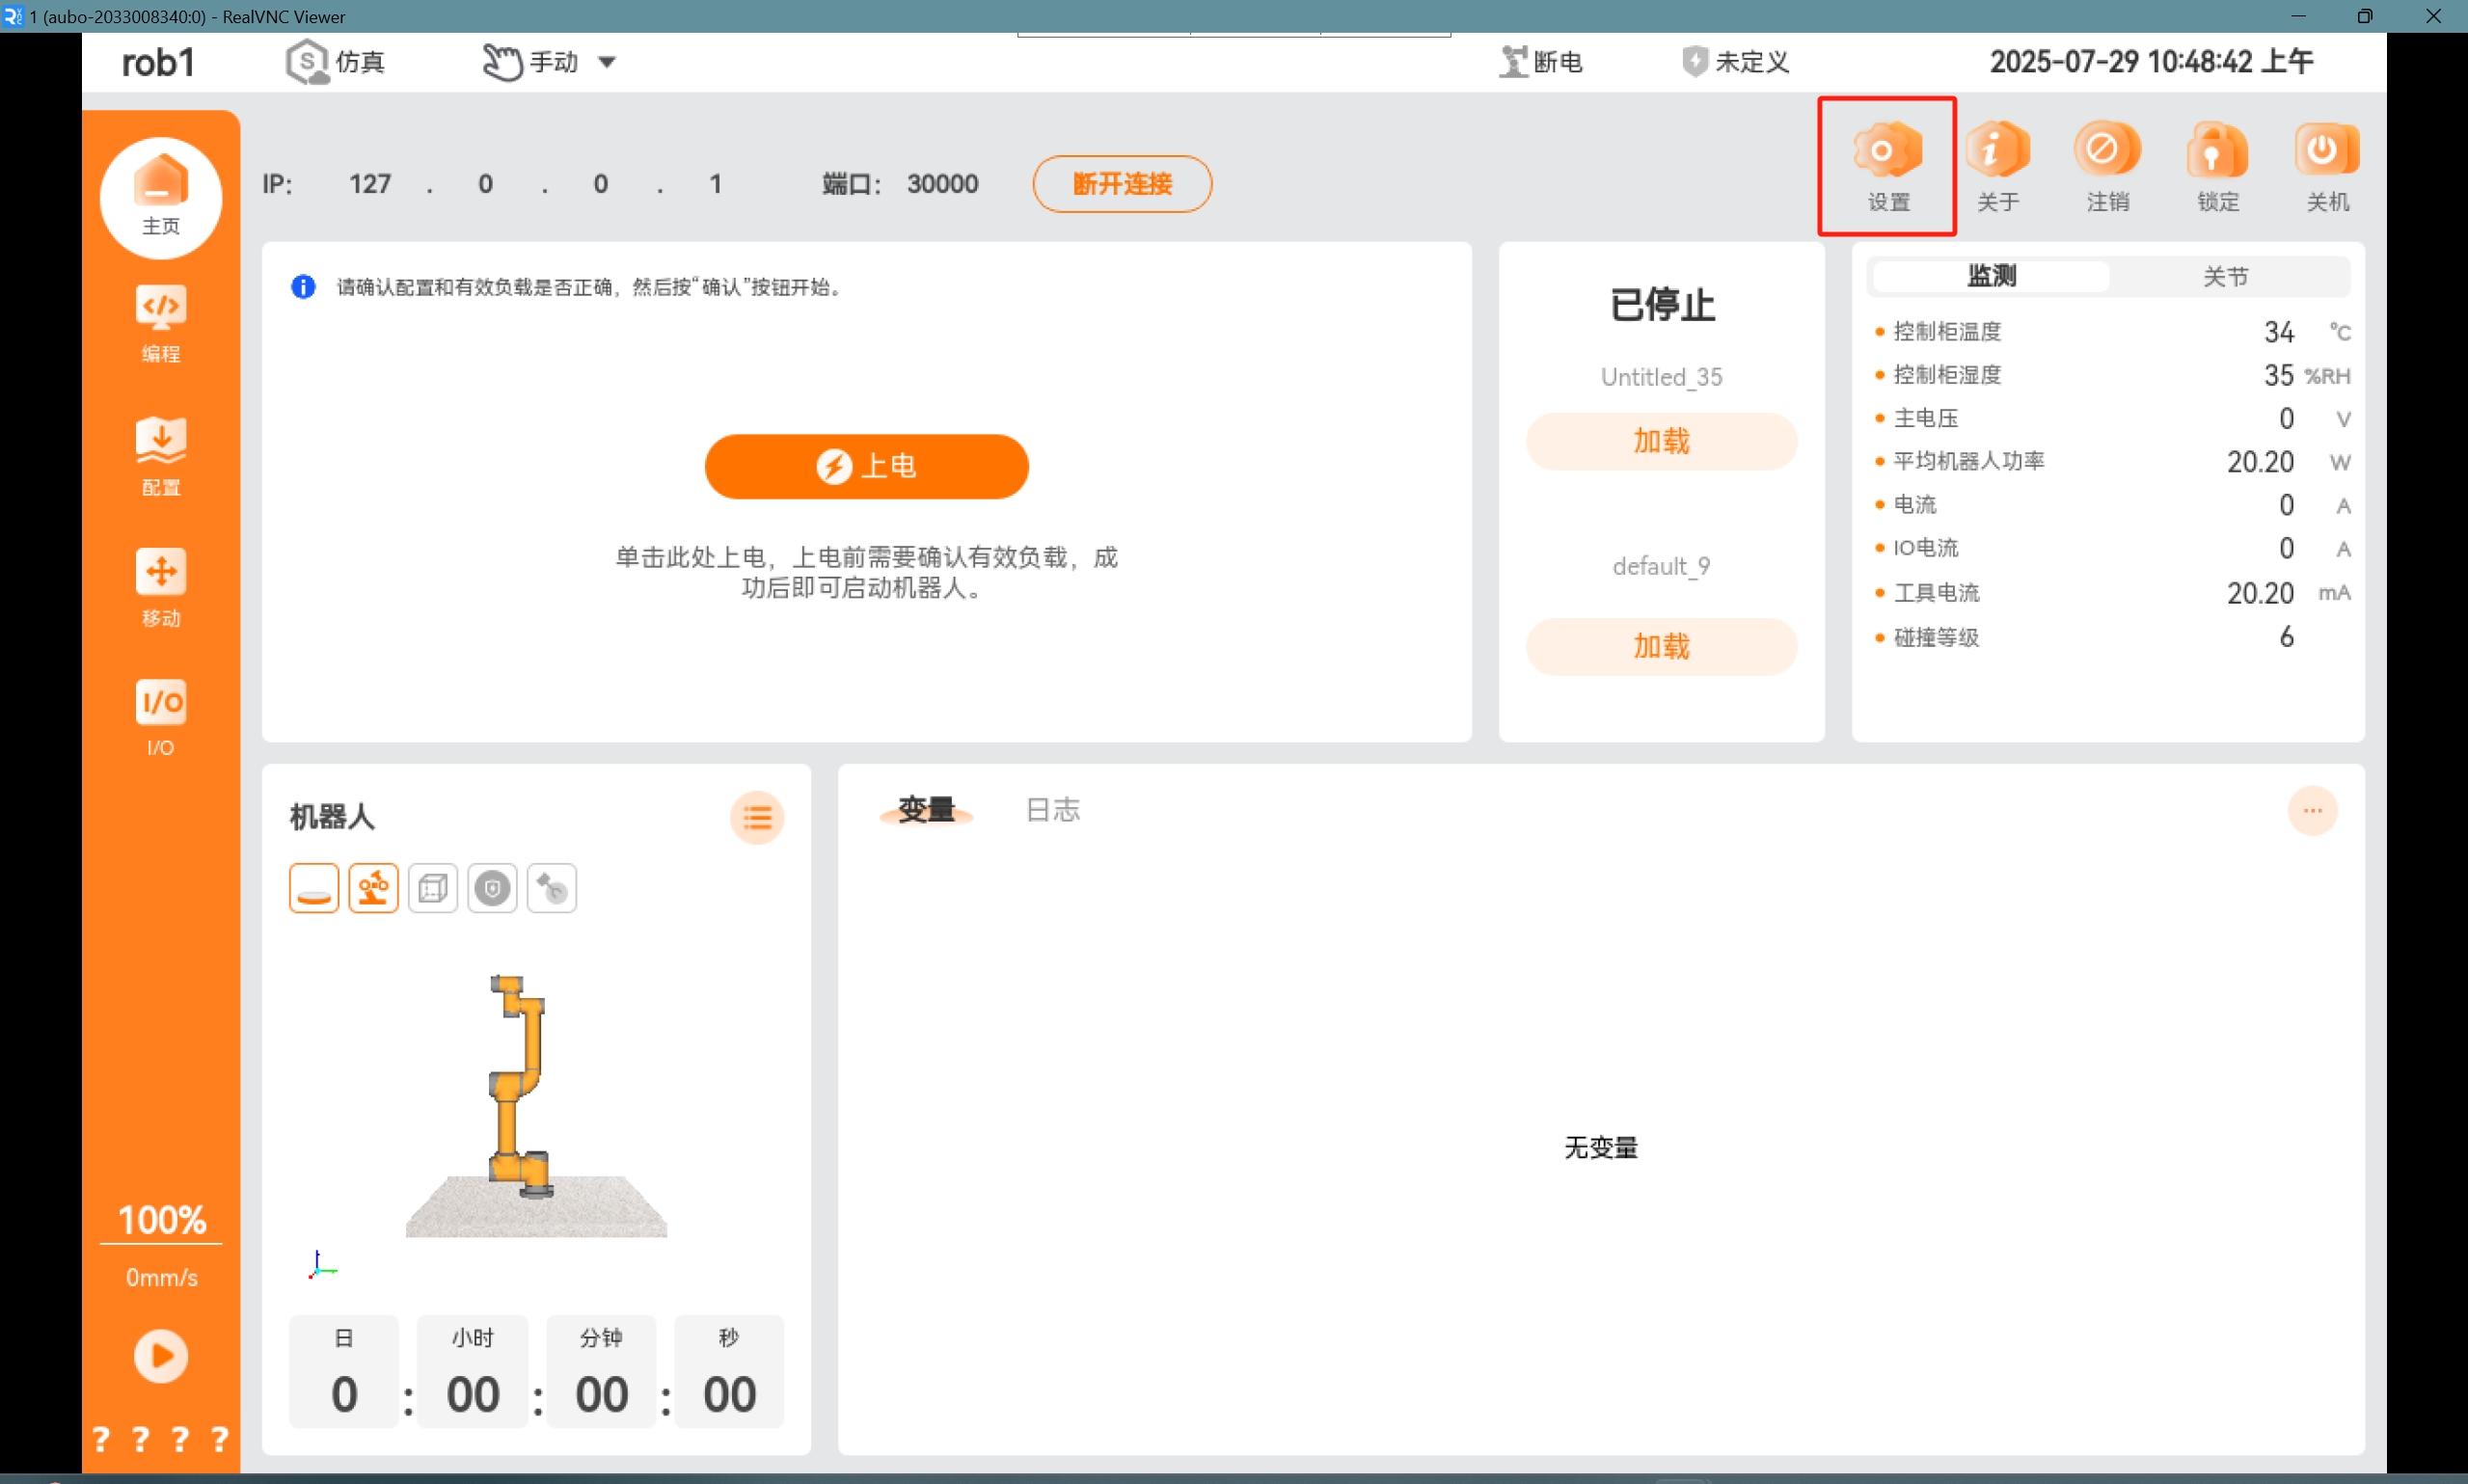Click the 小时 hours counter
Screen dimensions: 2468x1484
(472, 1370)
